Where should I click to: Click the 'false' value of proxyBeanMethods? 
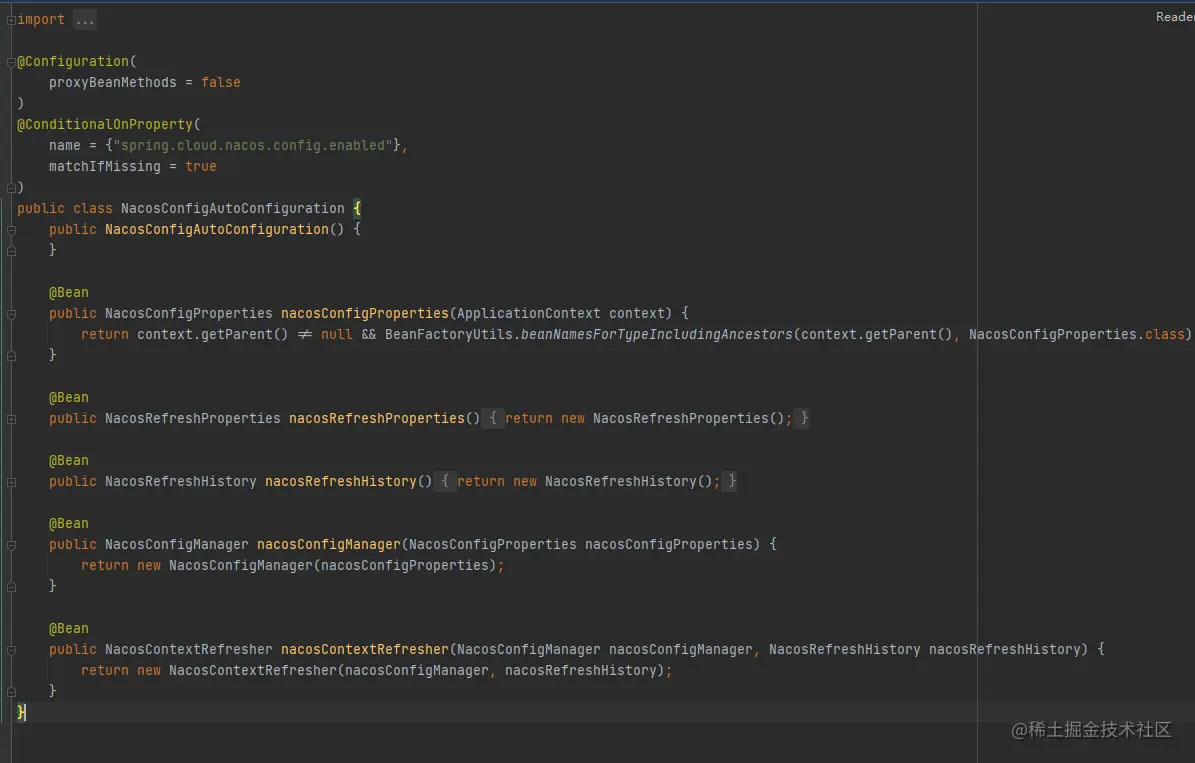pos(221,82)
